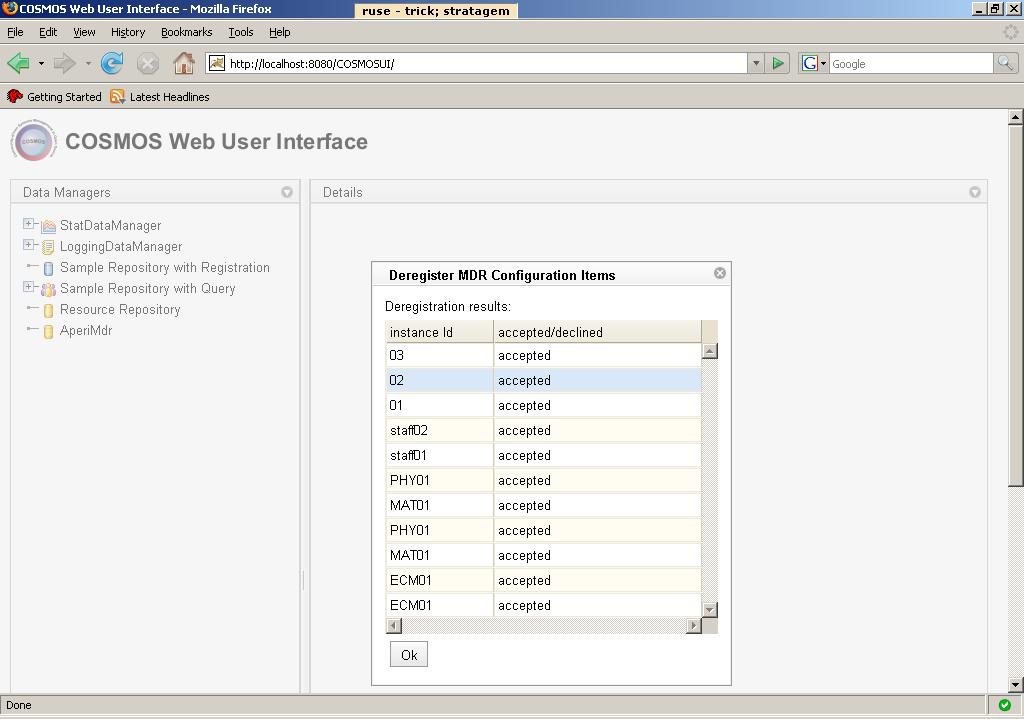1024x719 pixels.
Task: Sort by the instance Id column header
Action: (x=440, y=332)
